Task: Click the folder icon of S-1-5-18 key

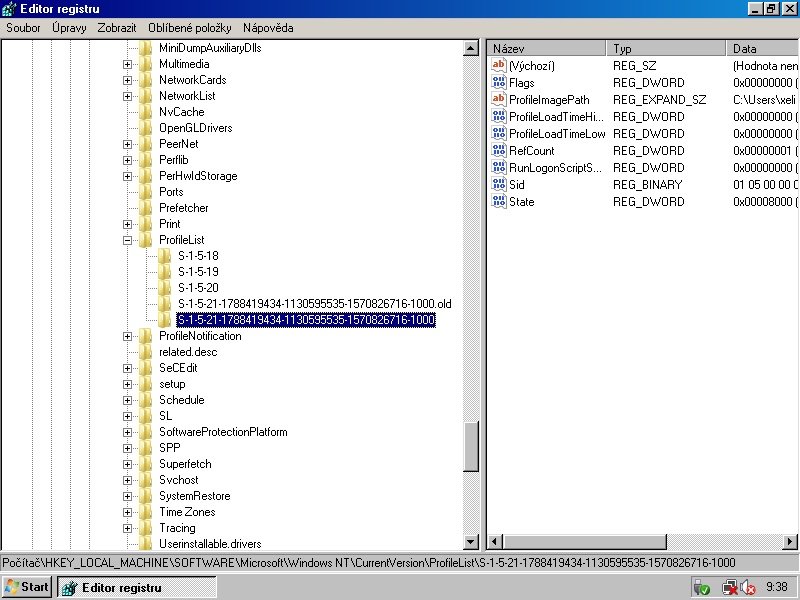Action: [x=166, y=256]
